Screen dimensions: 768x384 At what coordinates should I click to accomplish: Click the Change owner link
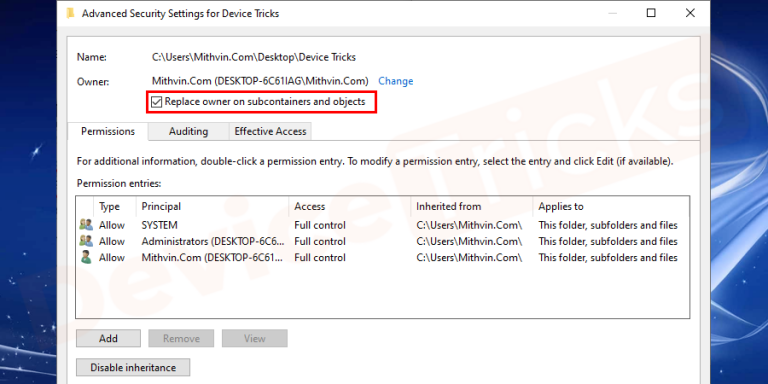click(396, 81)
